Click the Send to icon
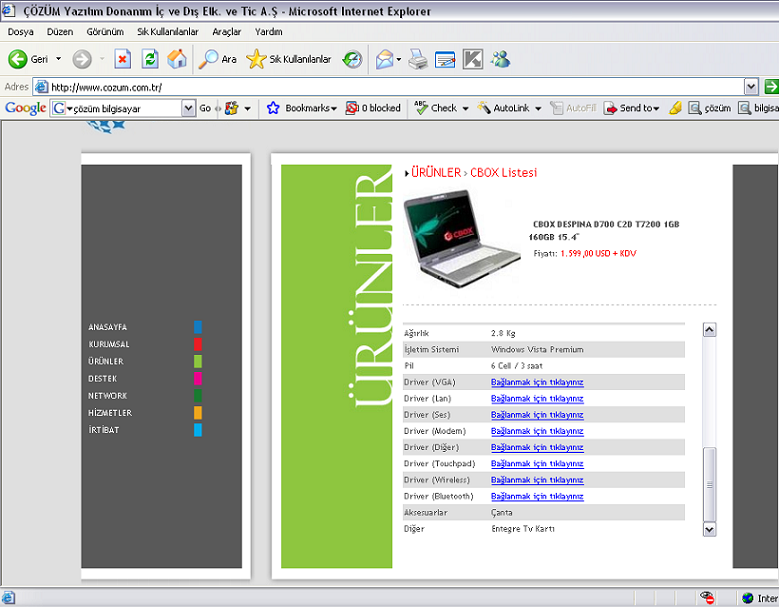Screen dimensions: 779x607 tap(610, 108)
